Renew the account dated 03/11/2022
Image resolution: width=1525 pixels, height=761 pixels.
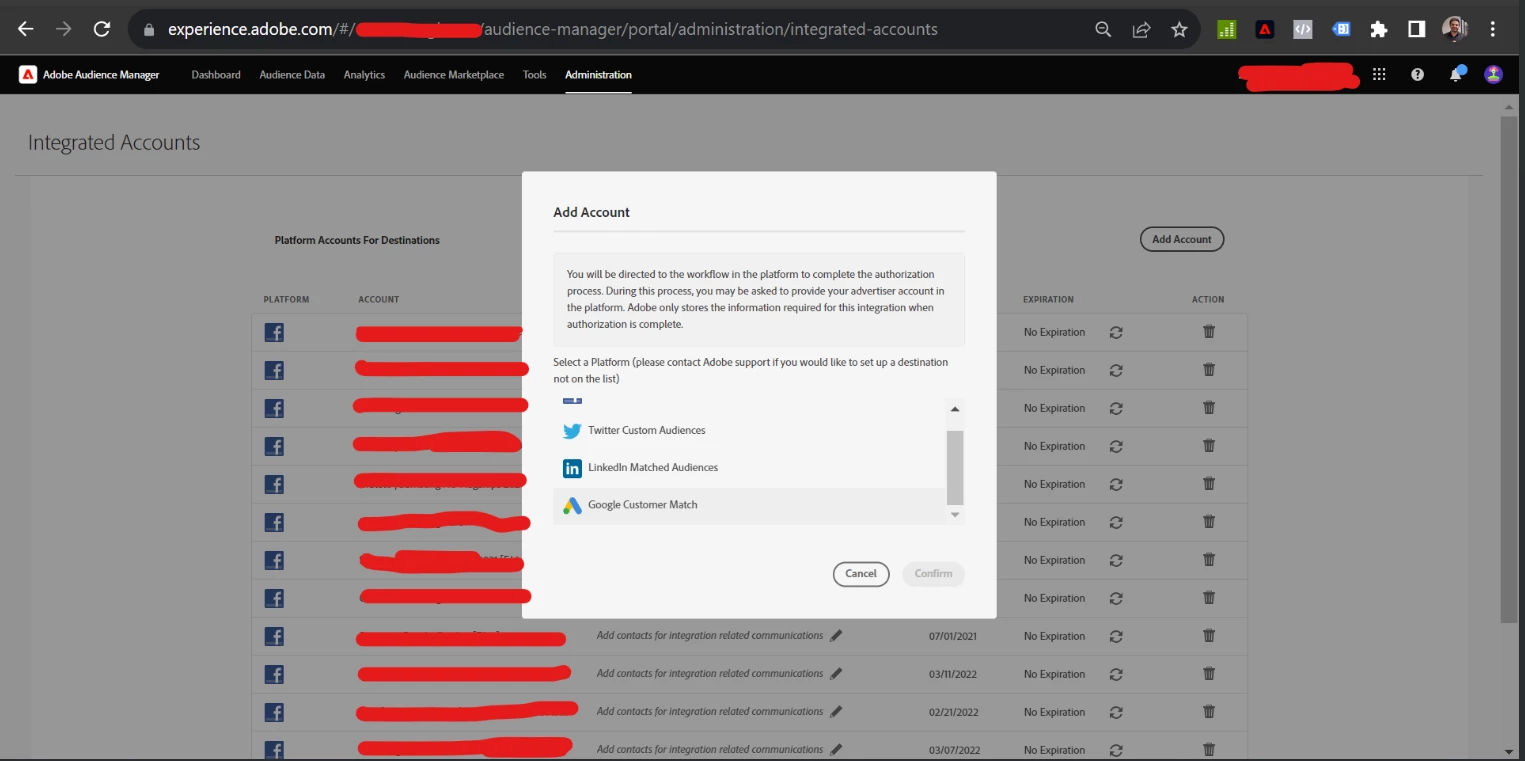pyautogui.click(x=1116, y=674)
